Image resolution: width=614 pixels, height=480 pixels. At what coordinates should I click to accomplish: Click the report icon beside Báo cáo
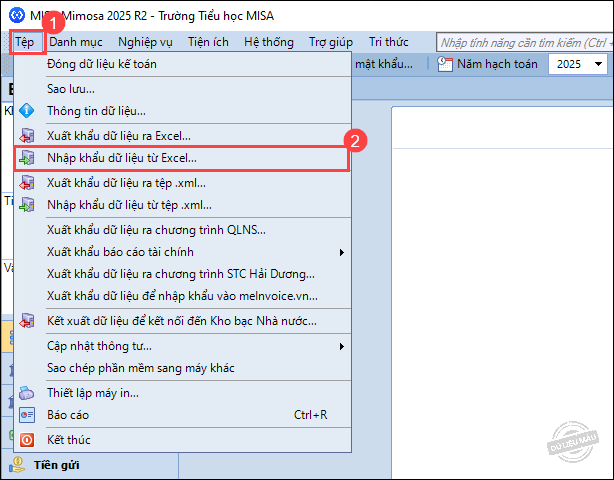pyautogui.click(x=27, y=415)
